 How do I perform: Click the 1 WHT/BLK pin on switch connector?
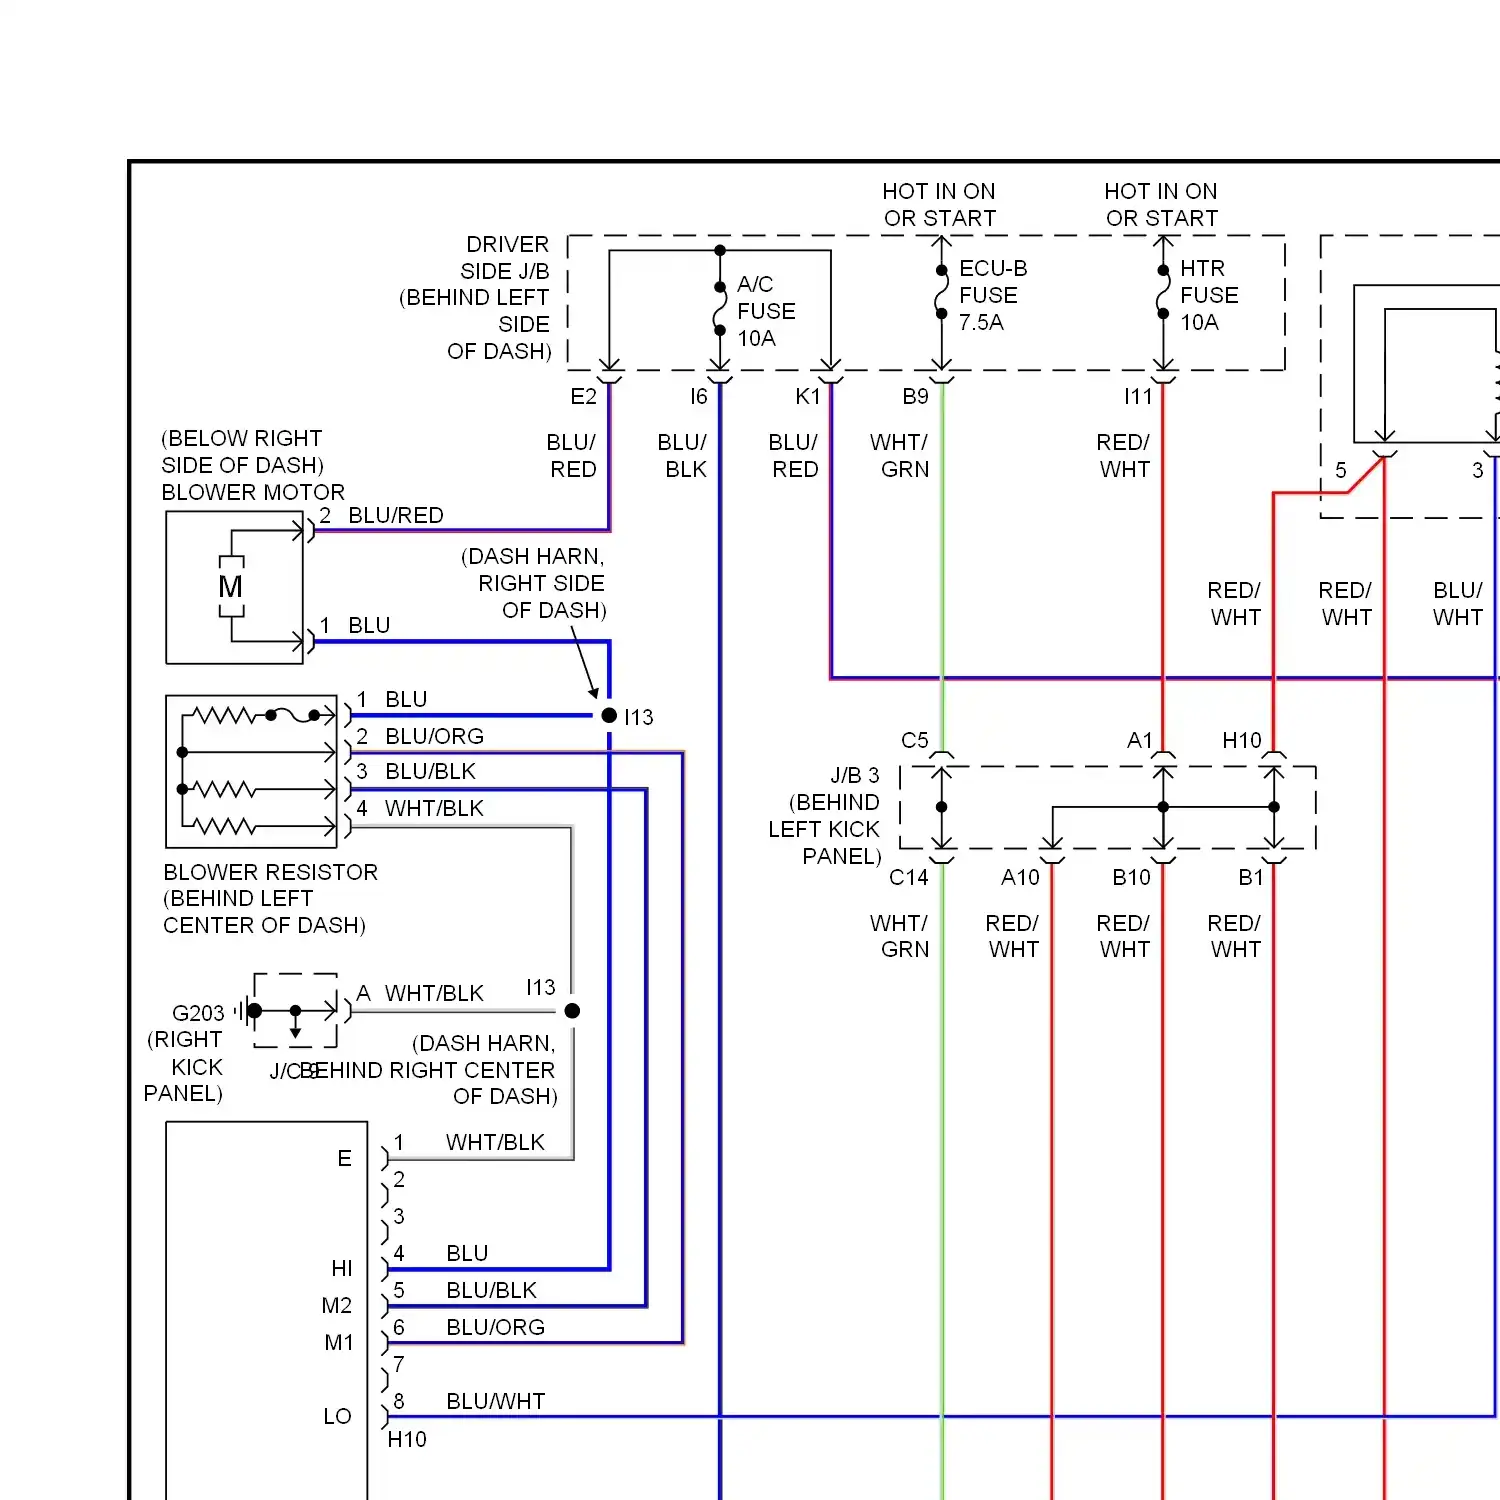click(469, 1142)
